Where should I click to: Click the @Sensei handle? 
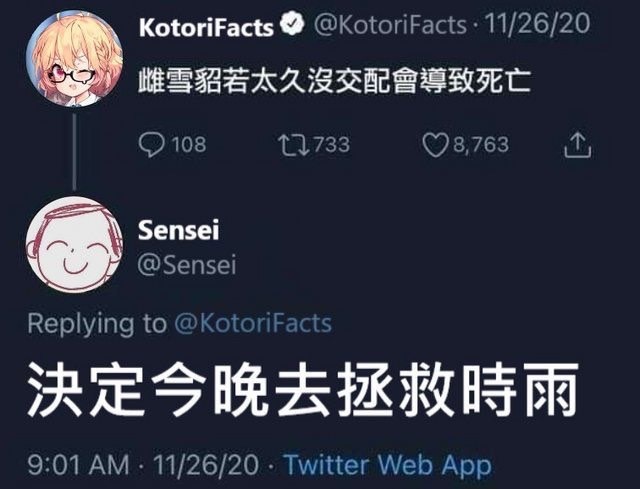tap(187, 265)
